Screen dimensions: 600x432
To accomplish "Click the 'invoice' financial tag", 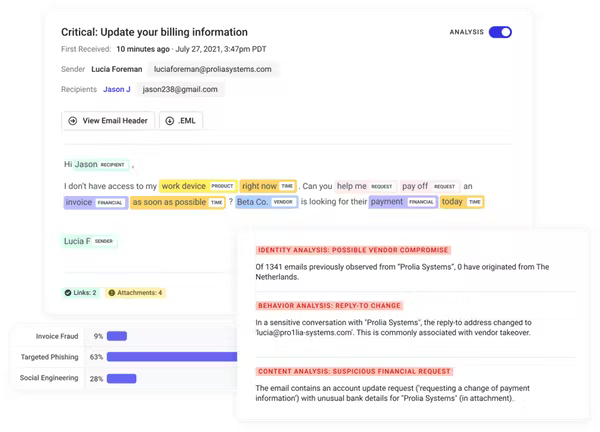I will point(96,202).
